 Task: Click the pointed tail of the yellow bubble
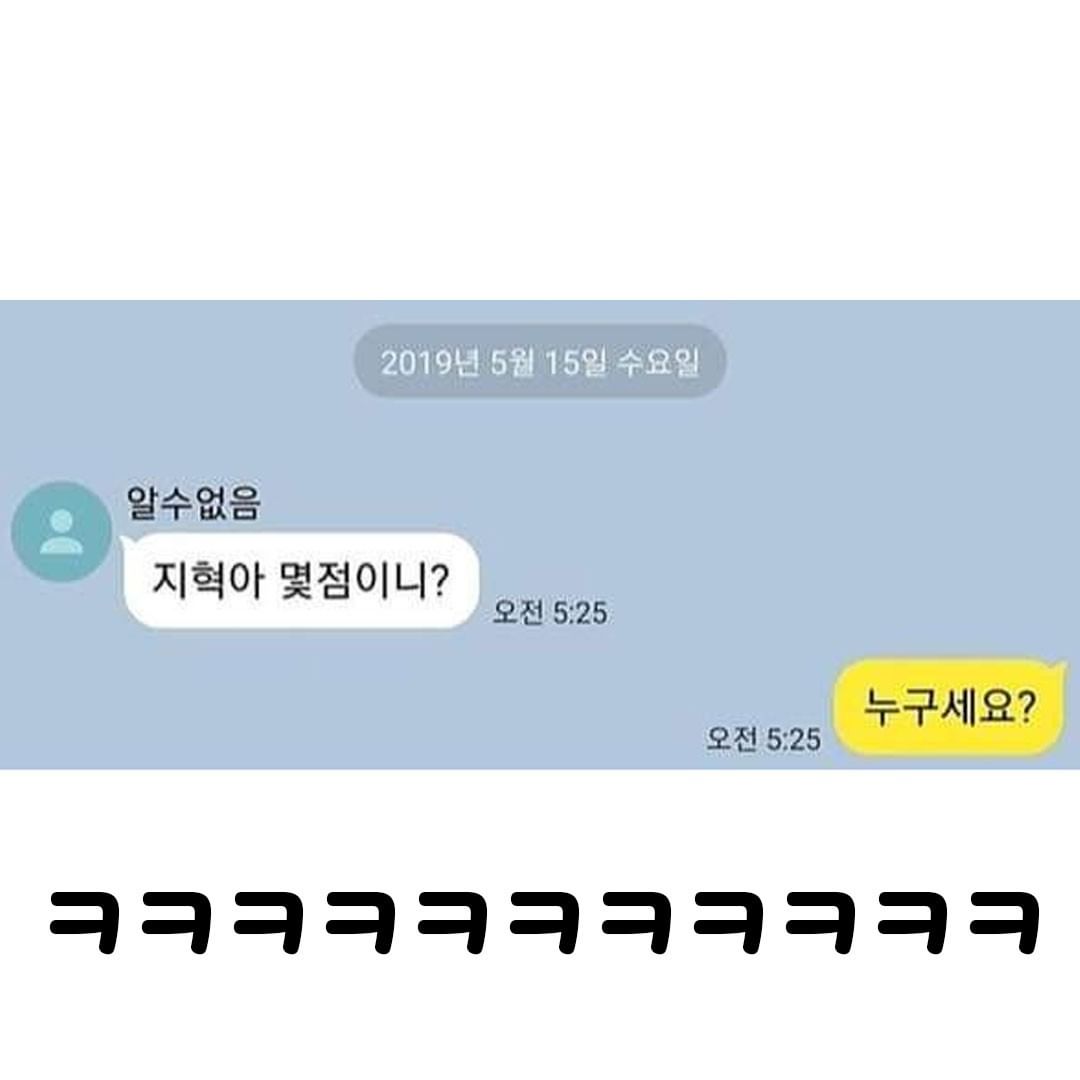1061,668
